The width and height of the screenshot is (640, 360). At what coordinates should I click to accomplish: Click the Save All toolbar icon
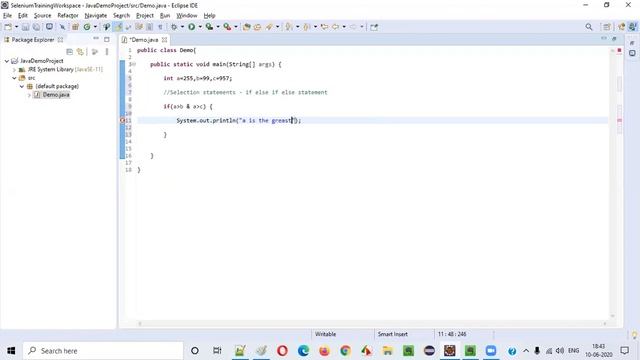(36, 27)
